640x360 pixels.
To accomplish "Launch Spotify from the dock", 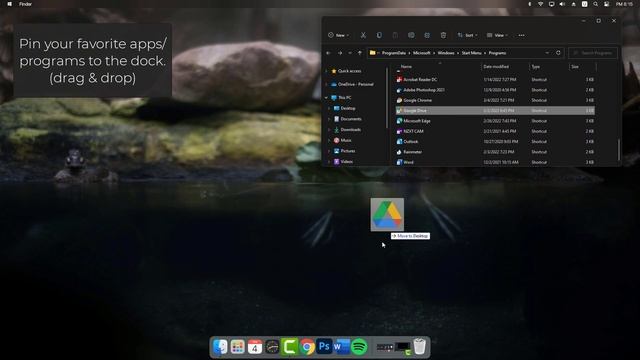I will click(x=359, y=347).
